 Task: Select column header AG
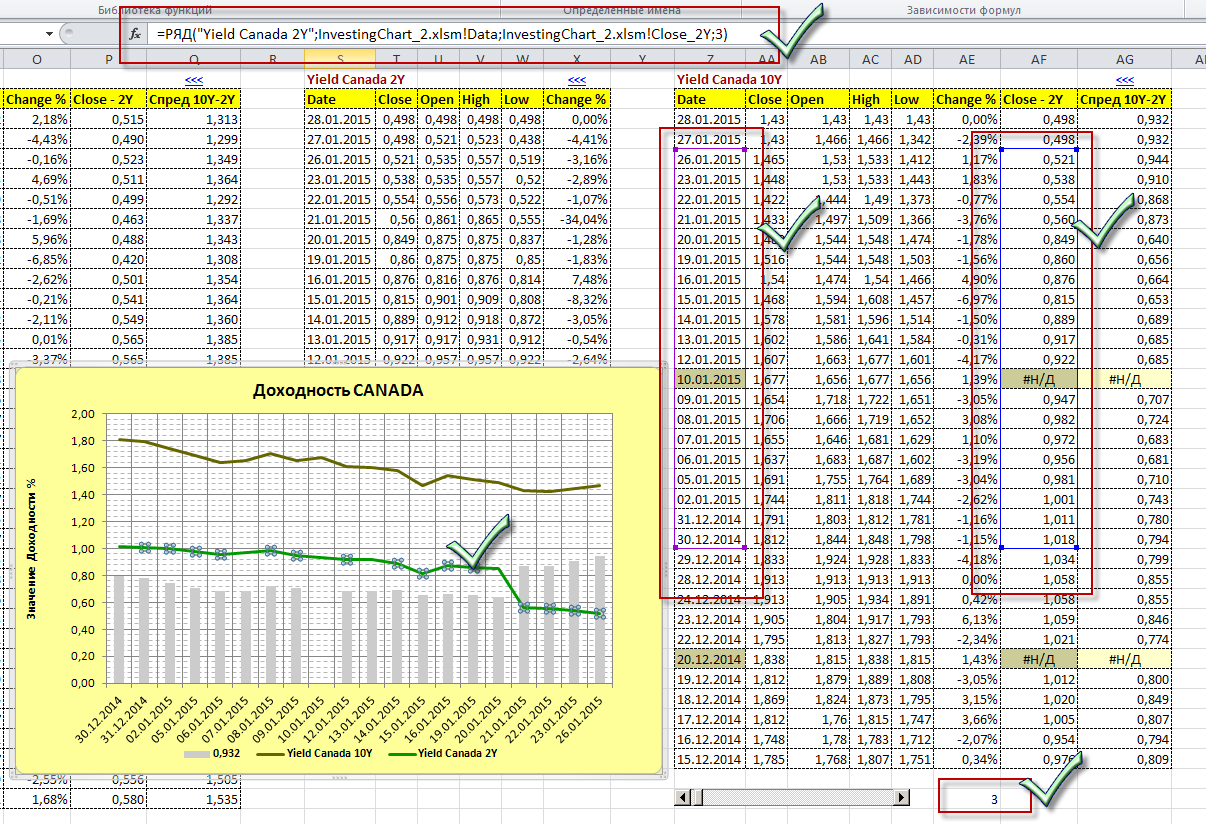tap(1125, 60)
